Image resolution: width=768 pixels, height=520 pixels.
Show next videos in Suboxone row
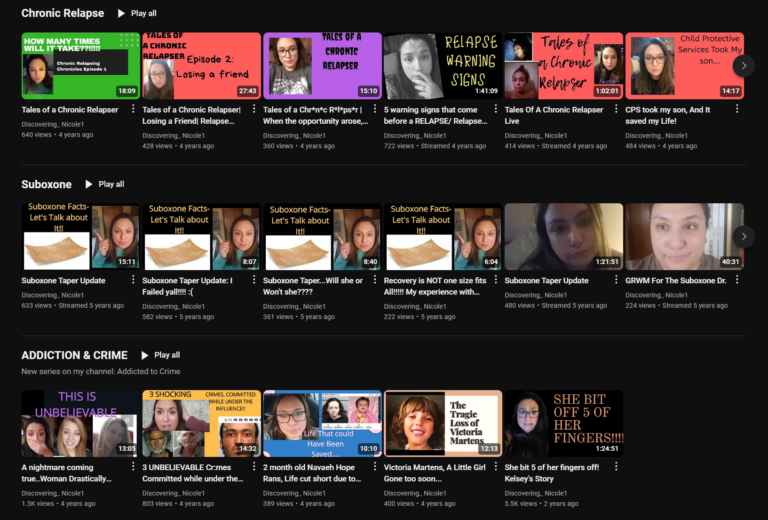click(x=744, y=236)
